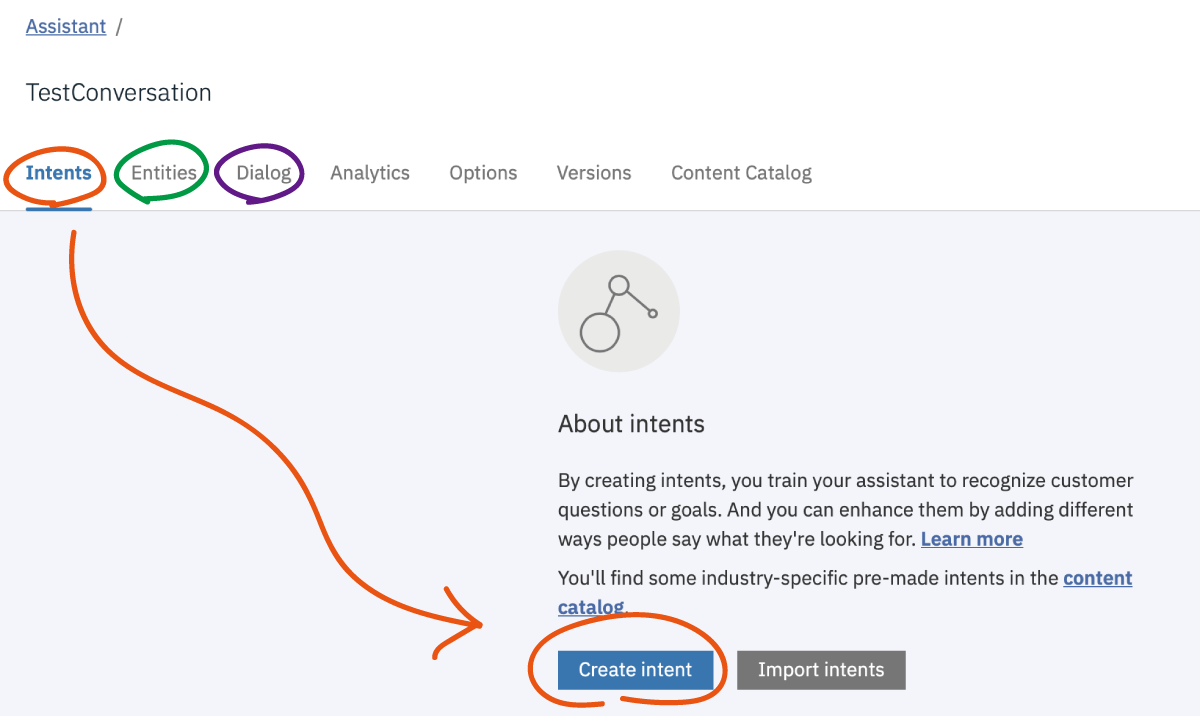Click the first paragraph under About intents

click(x=845, y=509)
